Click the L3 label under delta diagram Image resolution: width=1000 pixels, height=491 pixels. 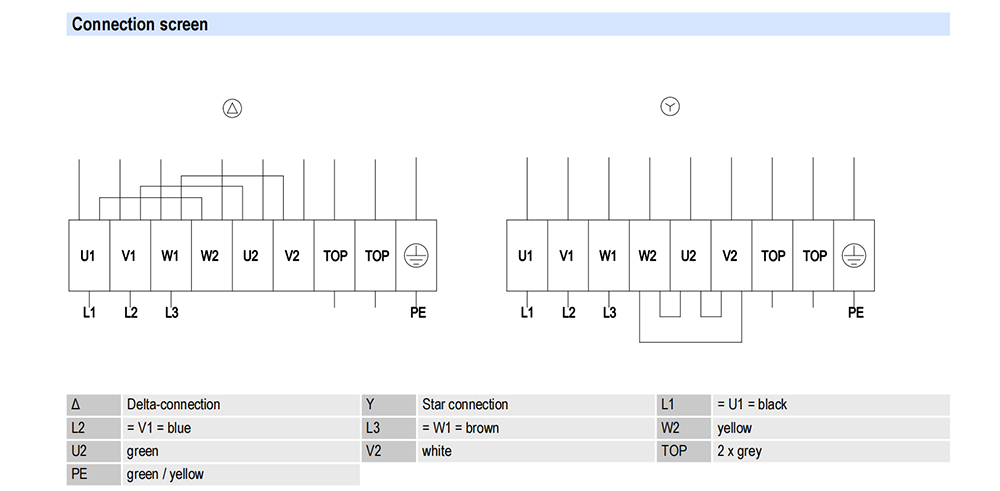172,313
